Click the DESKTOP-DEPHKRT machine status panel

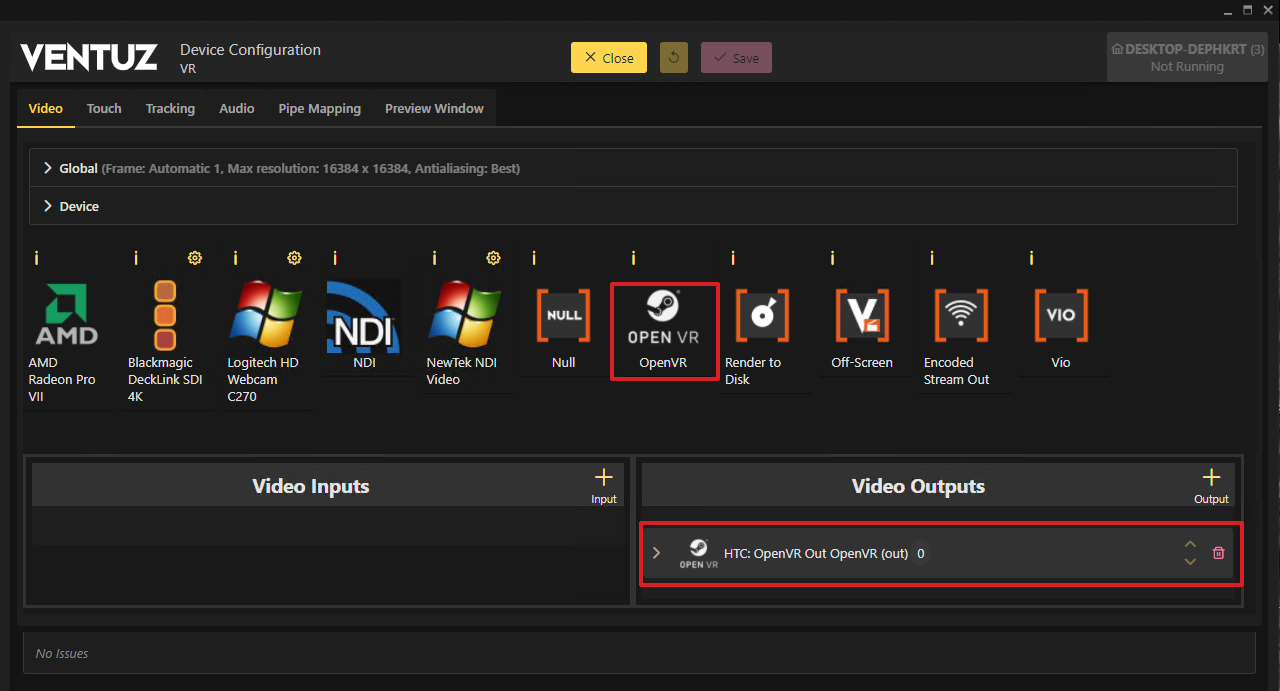tap(1186, 57)
